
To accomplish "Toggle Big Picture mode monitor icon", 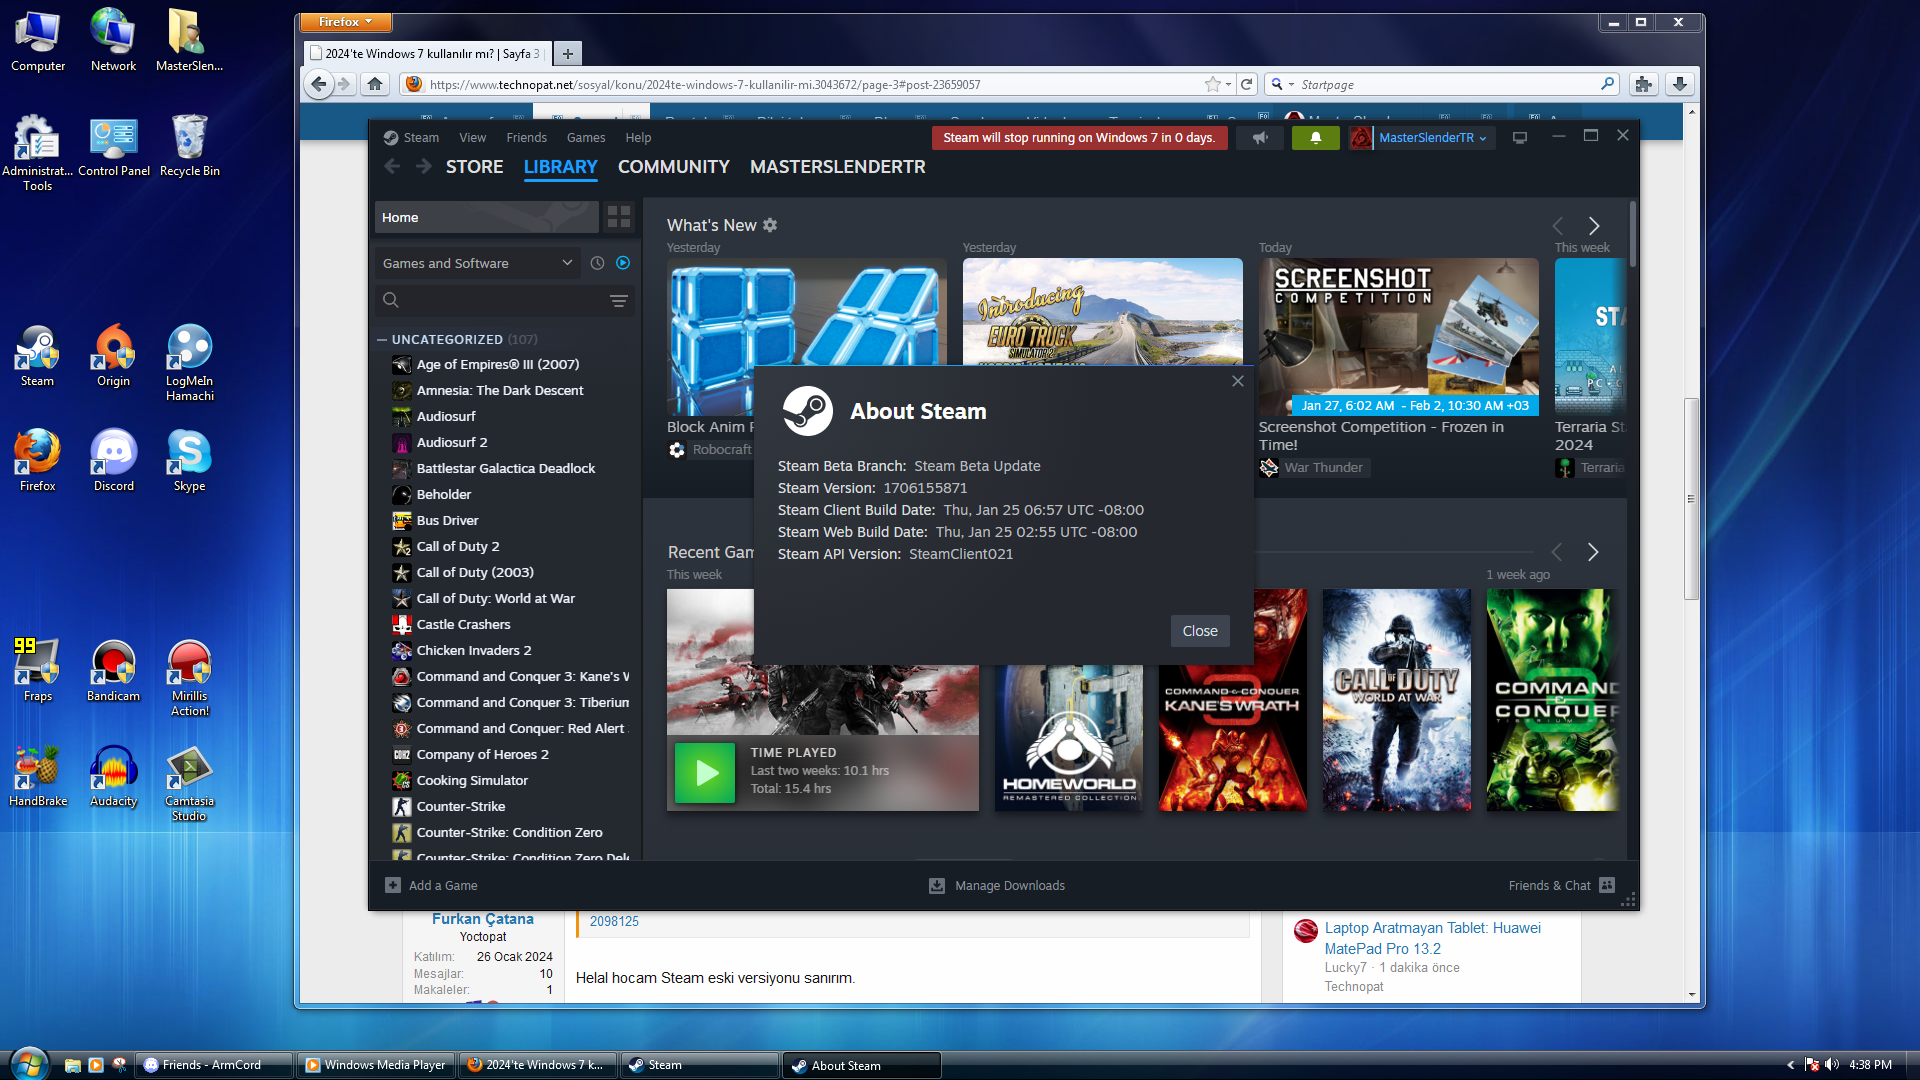I will pyautogui.click(x=1520, y=138).
